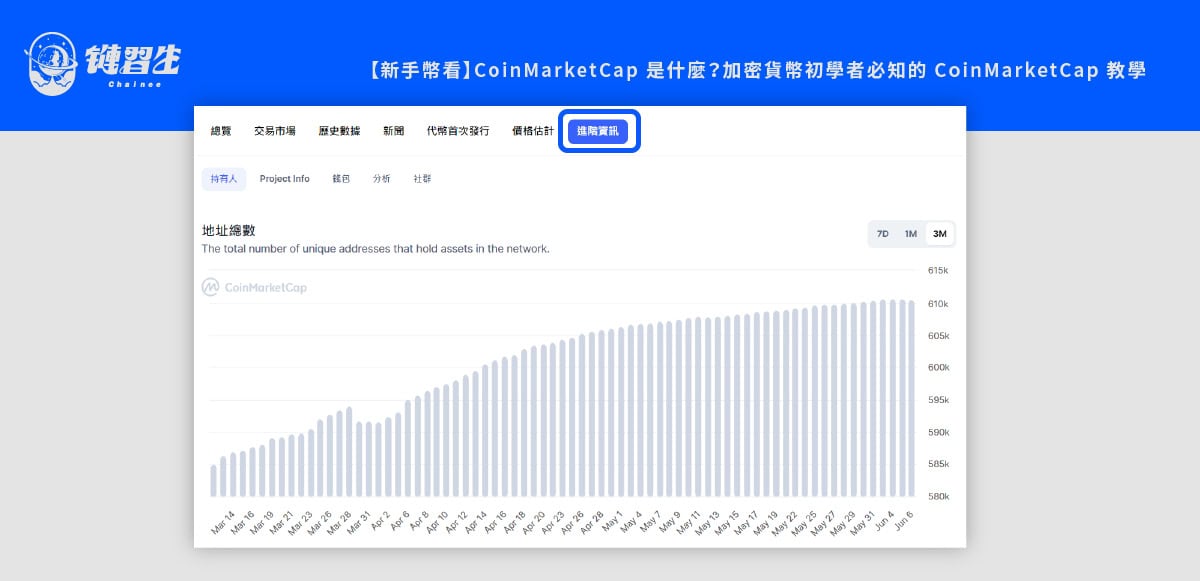1200x581 pixels.
Task: Click the Apr 16 date label
Action: [497, 521]
